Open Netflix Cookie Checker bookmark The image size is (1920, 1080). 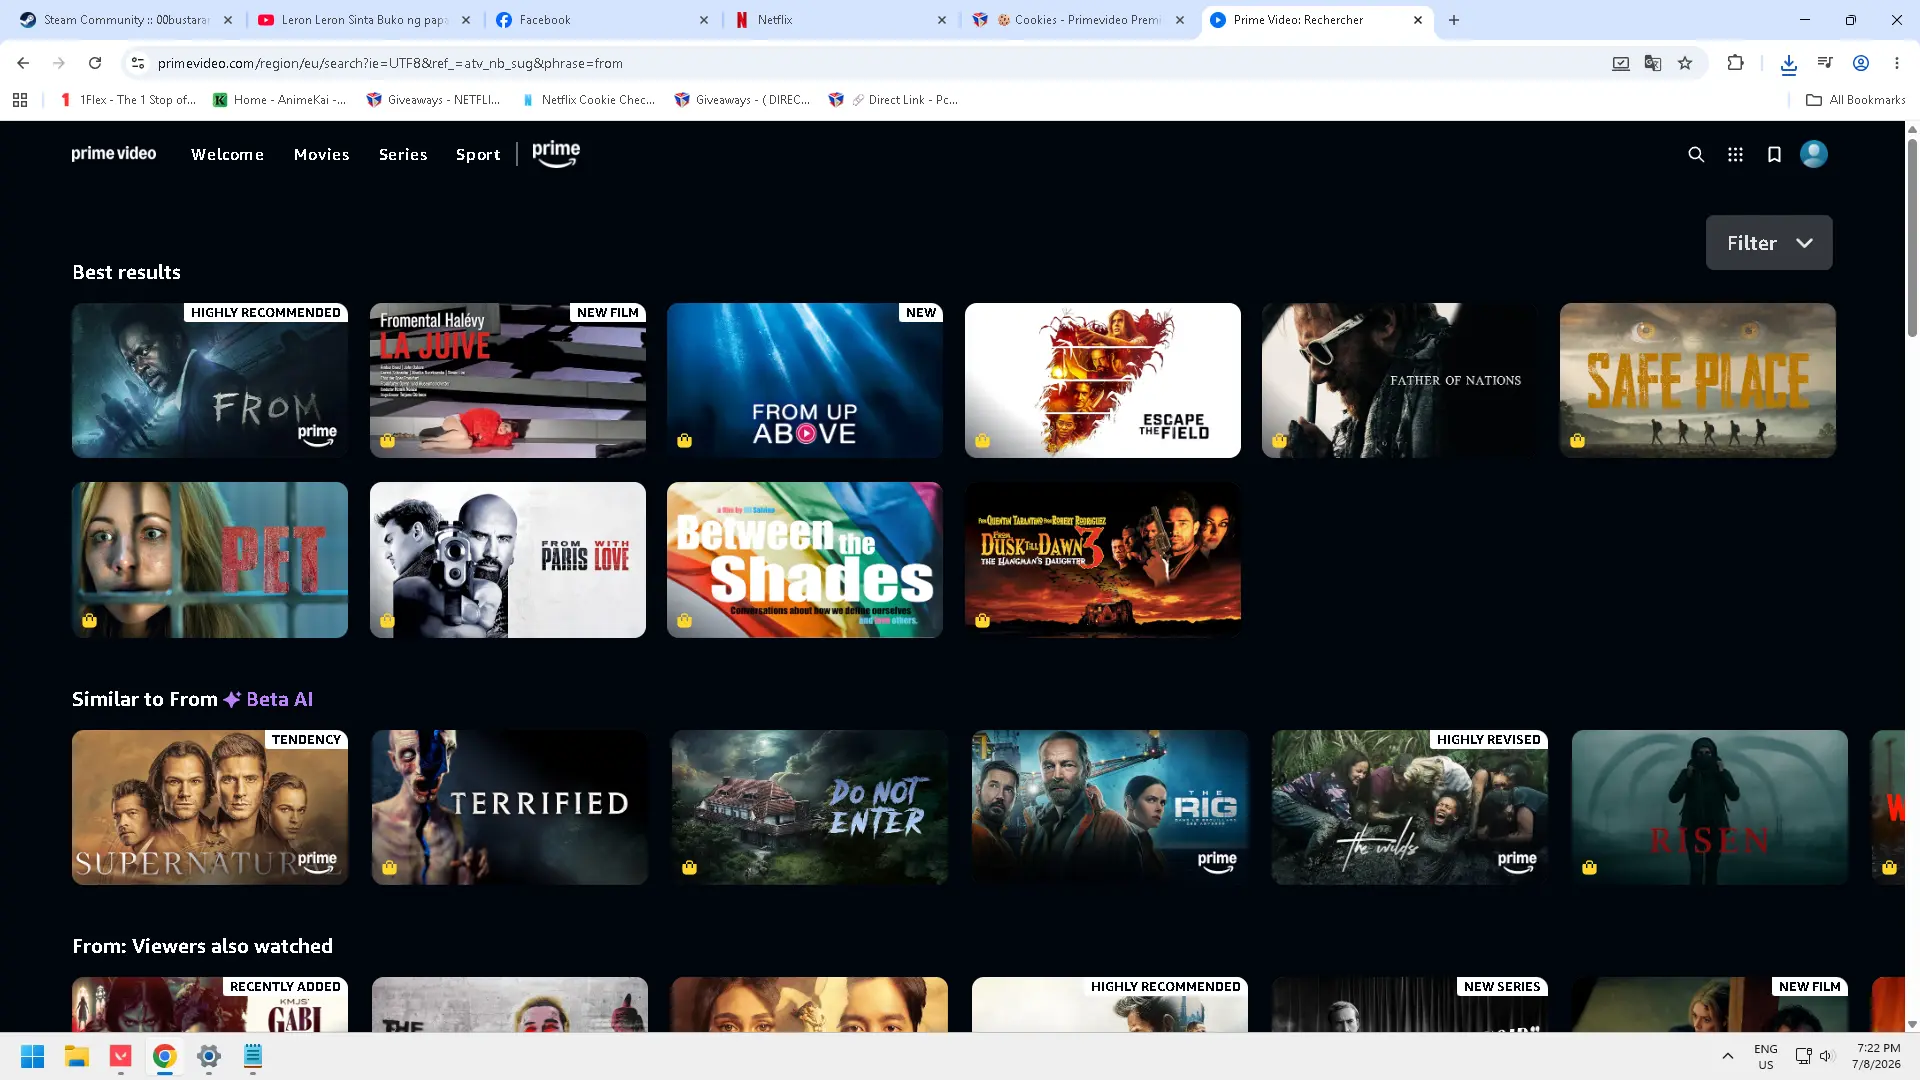click(588, 100)
